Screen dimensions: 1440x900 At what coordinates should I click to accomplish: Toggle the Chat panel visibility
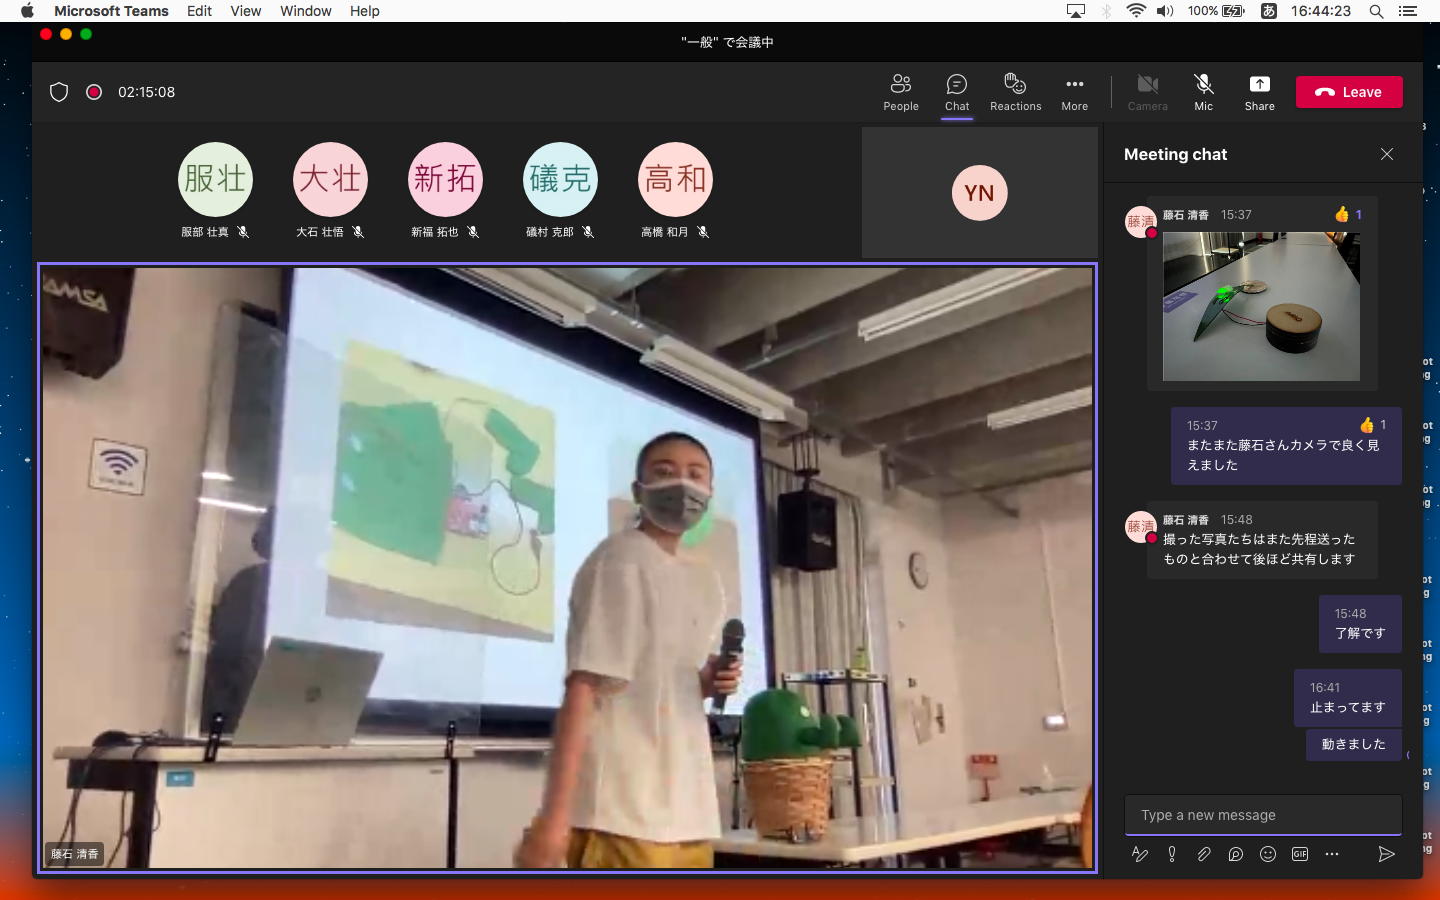click(x=957, y=92)
